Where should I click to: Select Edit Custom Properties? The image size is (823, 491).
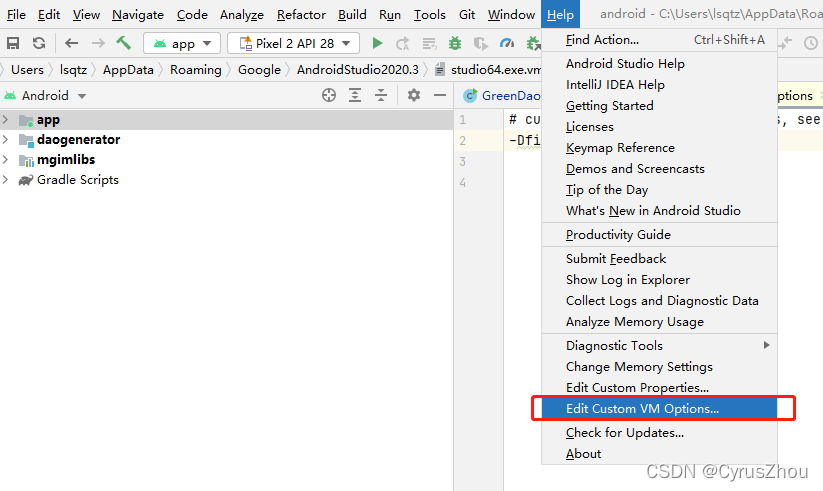tap(659, 388)
